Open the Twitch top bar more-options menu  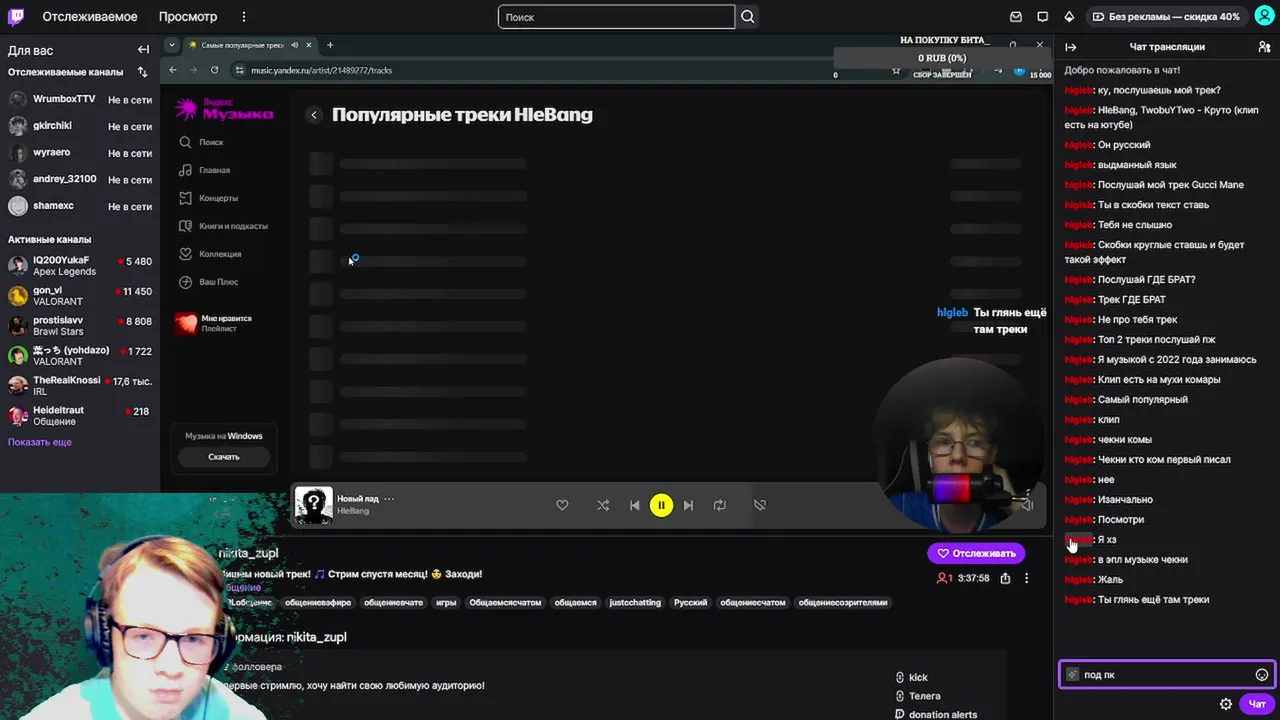[x=244, y=17]
